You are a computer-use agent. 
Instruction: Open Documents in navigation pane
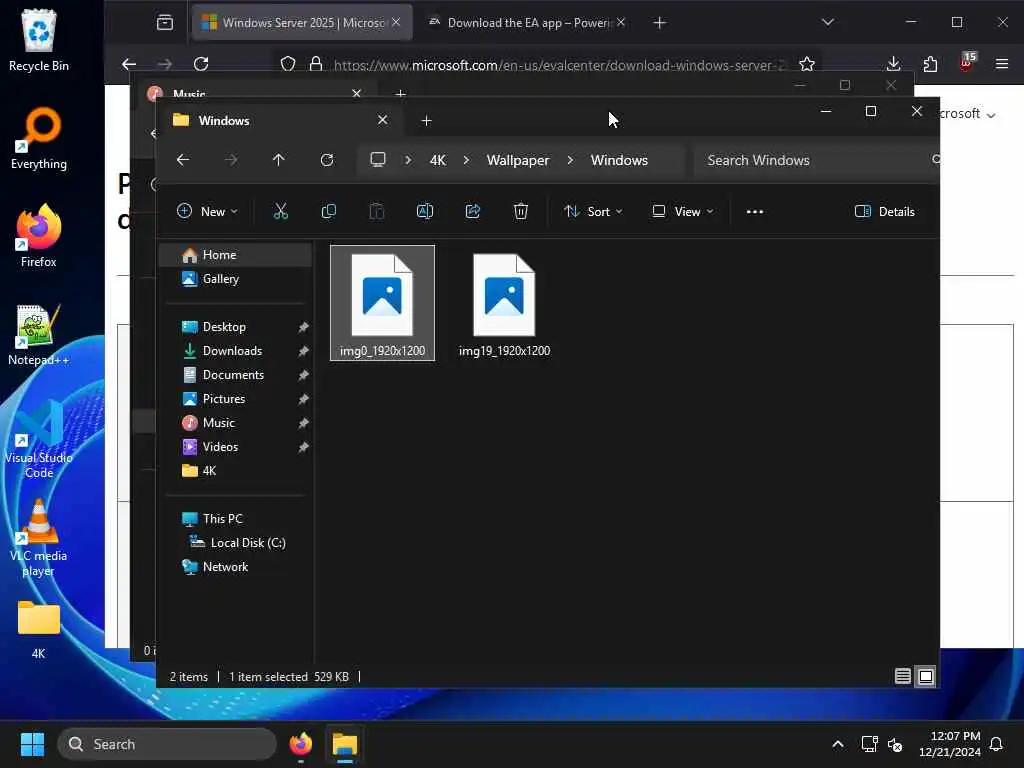235,375
